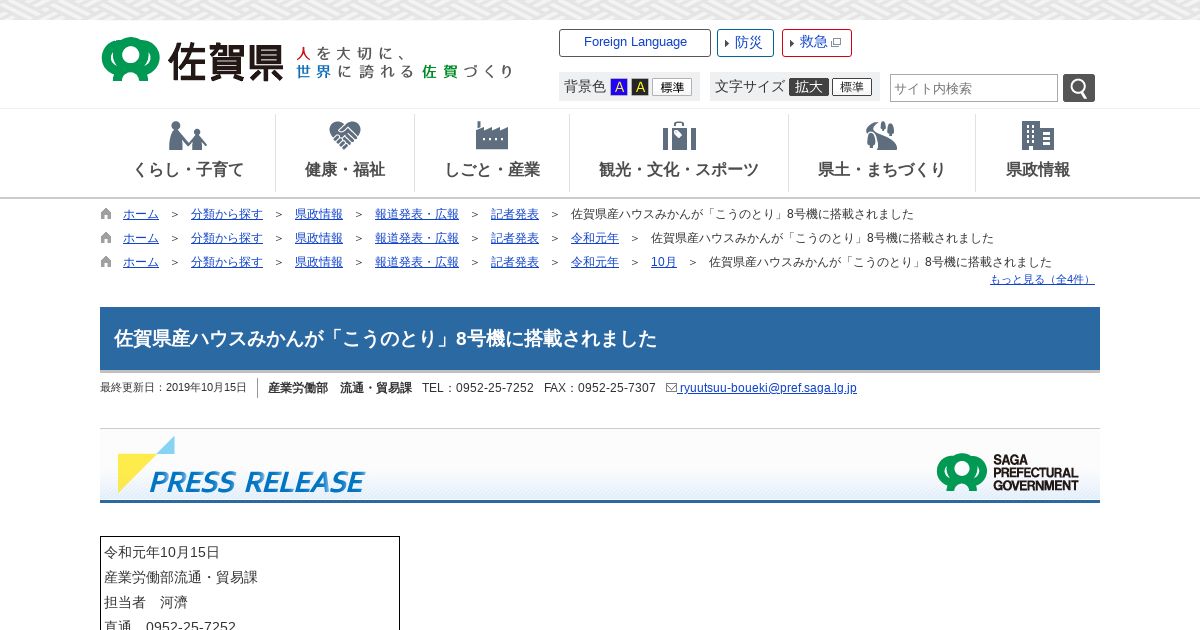Open the くらし・子育て menu
This screenshot has height=630, width=1200.
click(188, 153)
